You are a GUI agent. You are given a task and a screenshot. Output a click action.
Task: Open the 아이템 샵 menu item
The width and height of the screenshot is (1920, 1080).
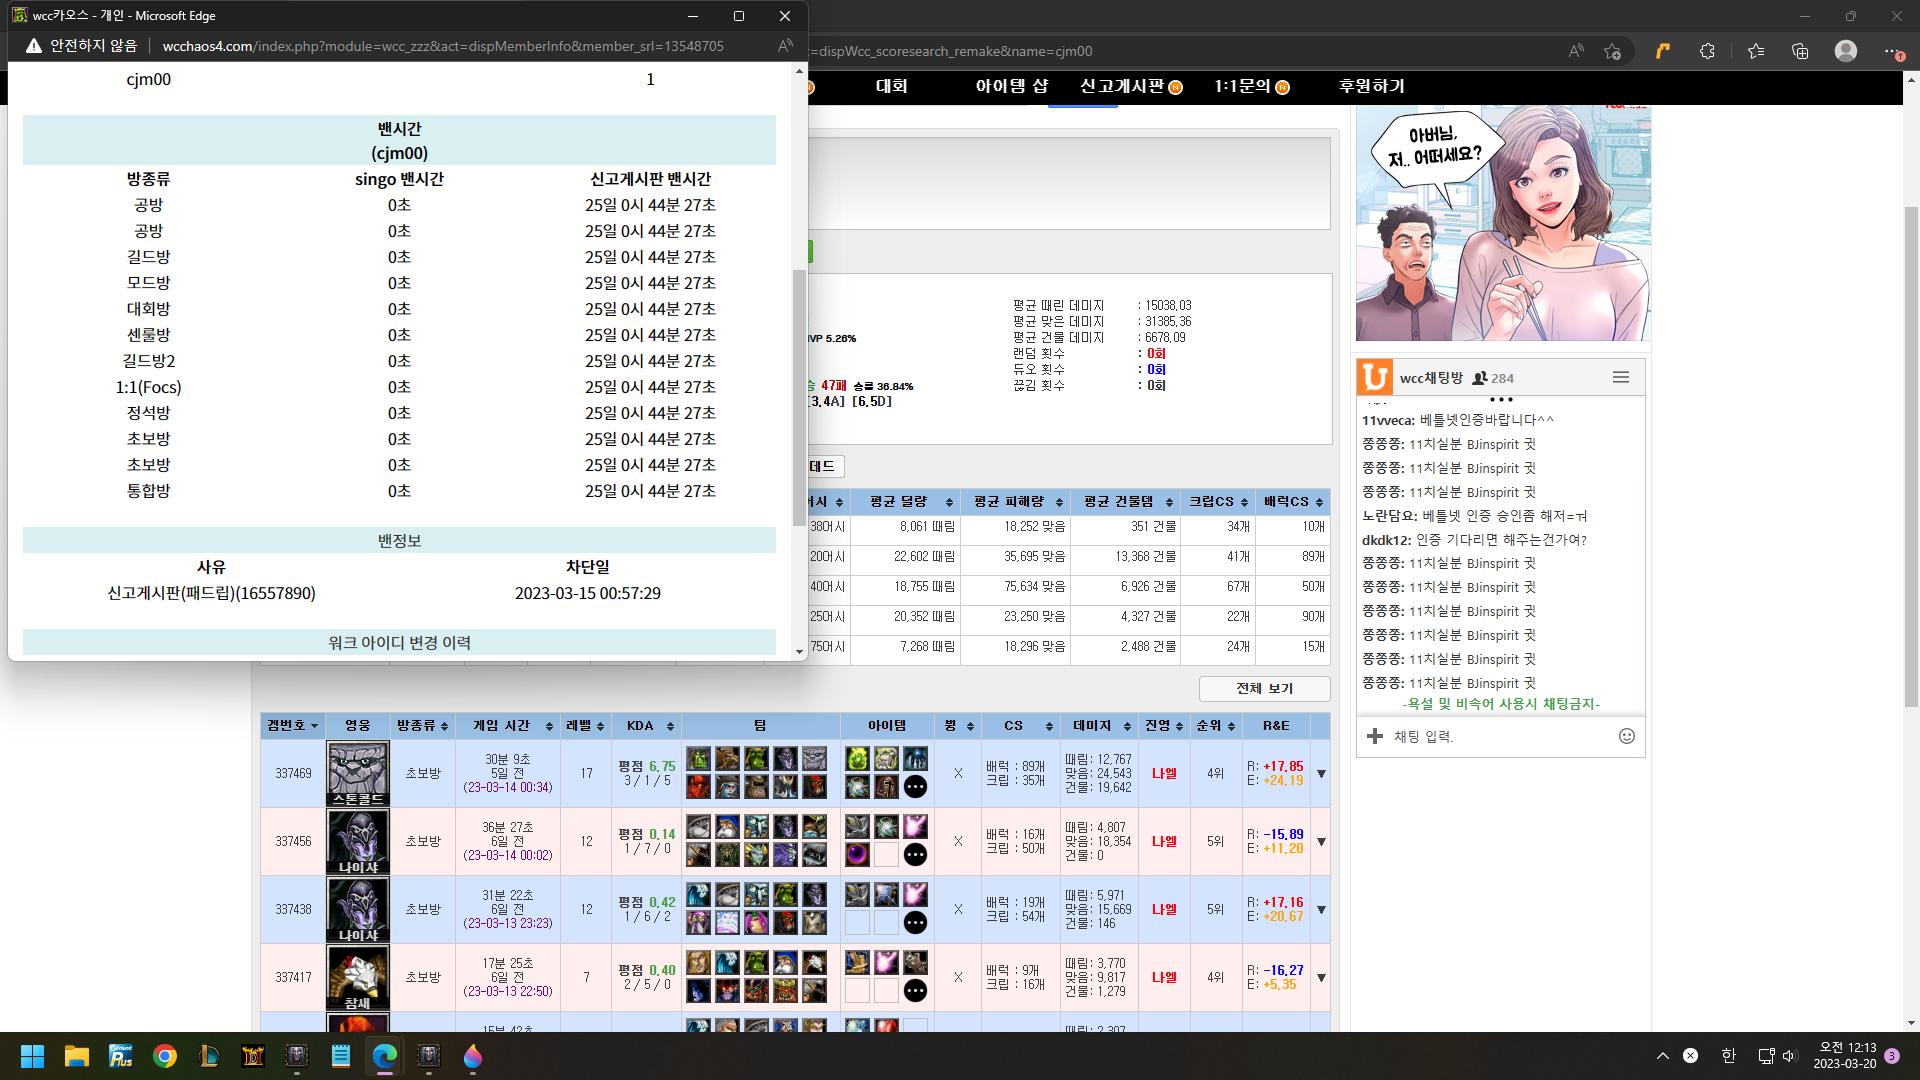(x=1012, y=86)
